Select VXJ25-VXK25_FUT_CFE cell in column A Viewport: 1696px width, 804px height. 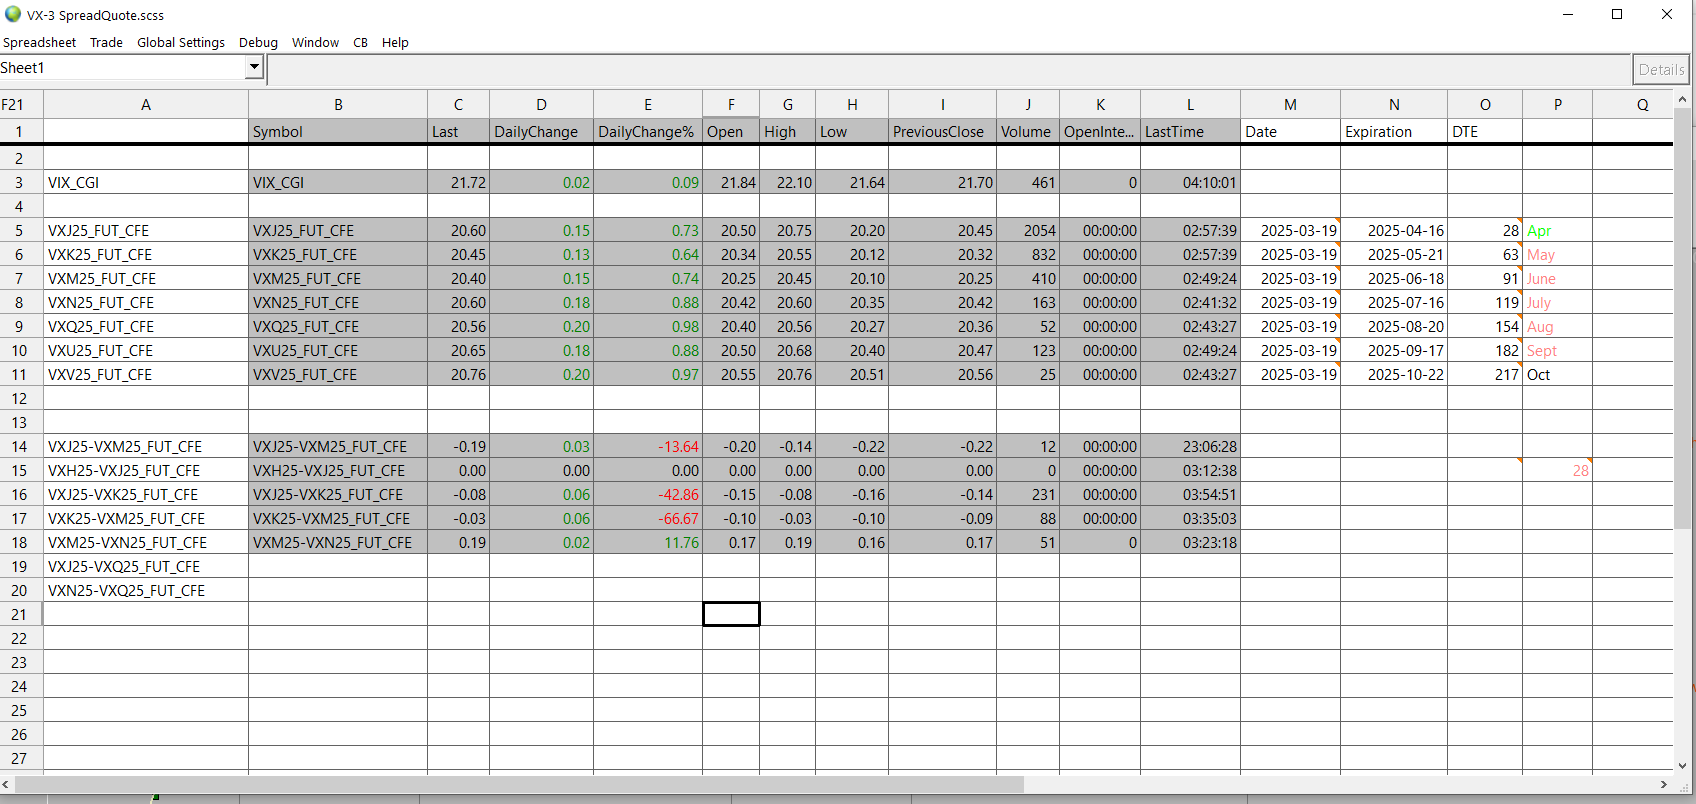[146, 494]
